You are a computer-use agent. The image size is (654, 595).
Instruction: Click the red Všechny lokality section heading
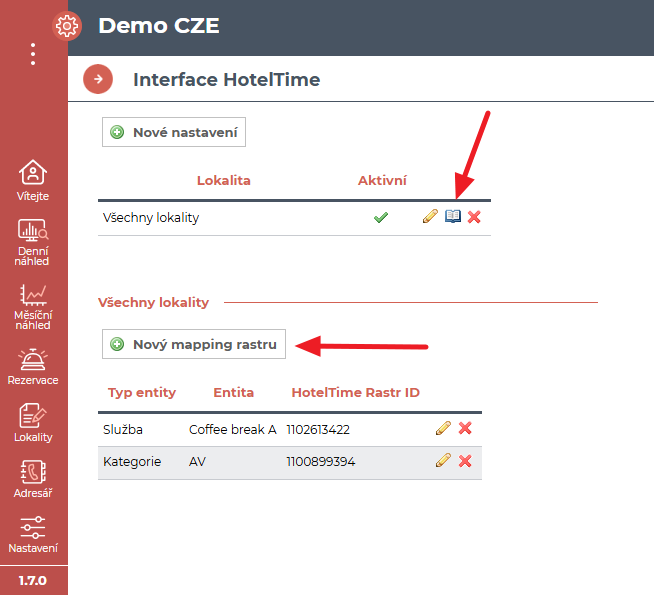point(153,302)
